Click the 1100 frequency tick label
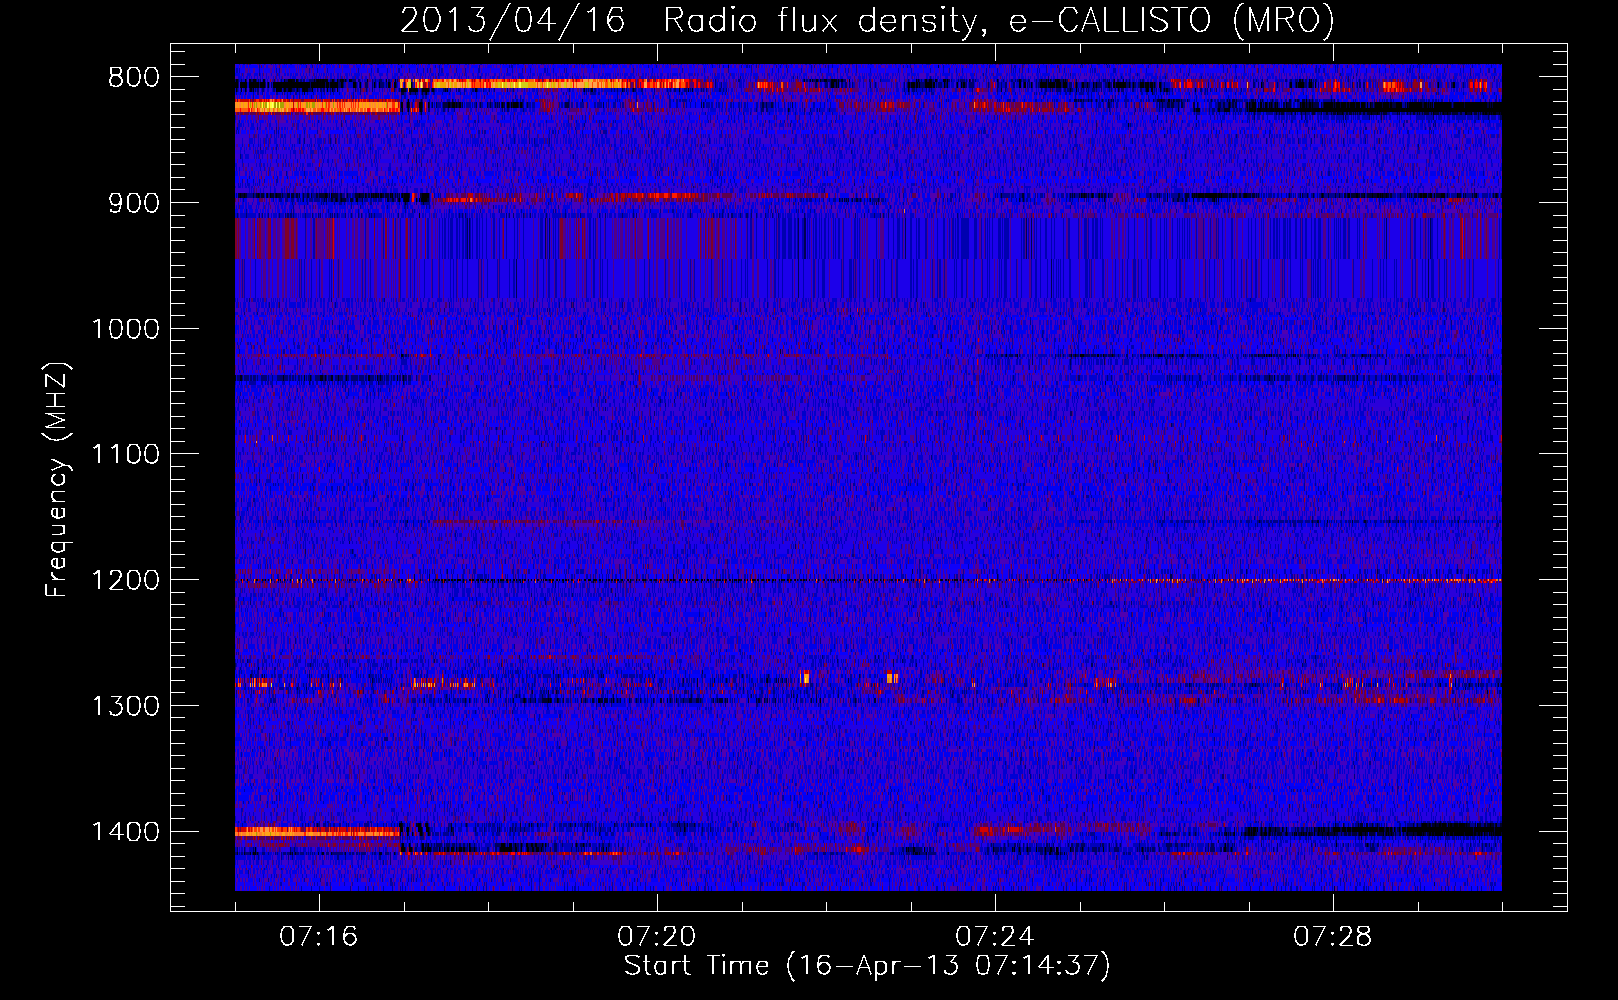This screenshot has height=1000, width=1618. [125, 455]
